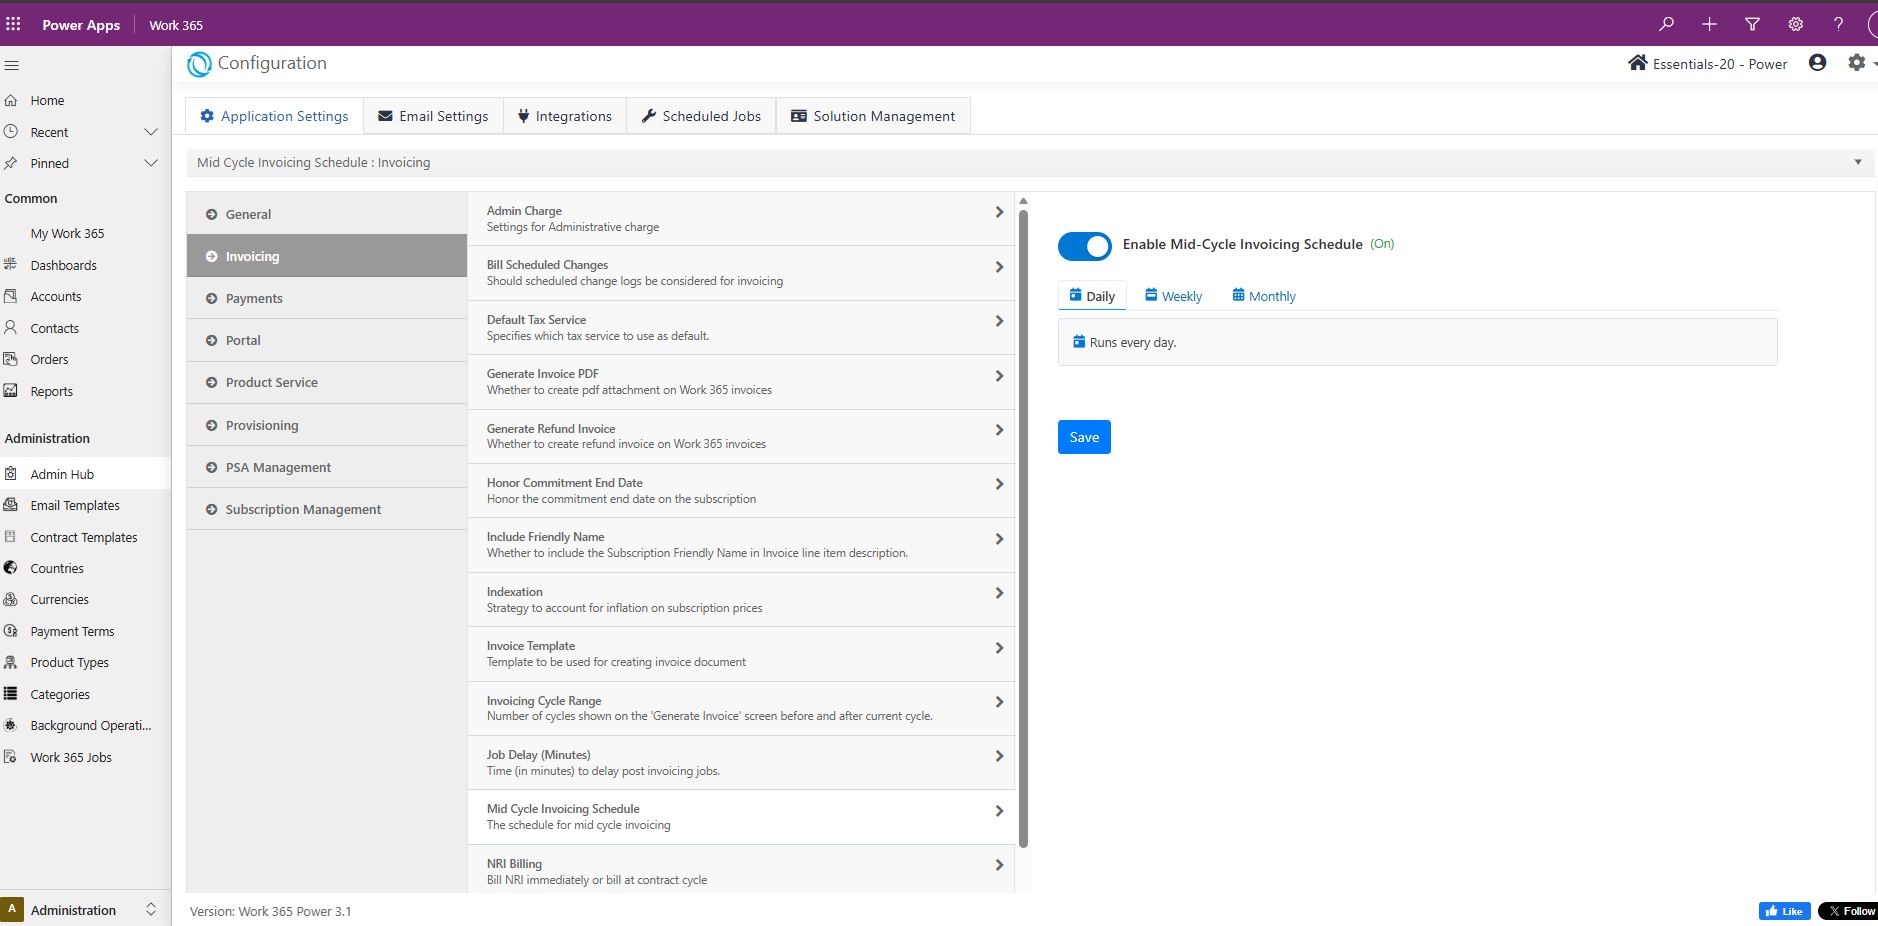Click the Countries globe icon
1878x926 pixels.
(x=11, y=568)
